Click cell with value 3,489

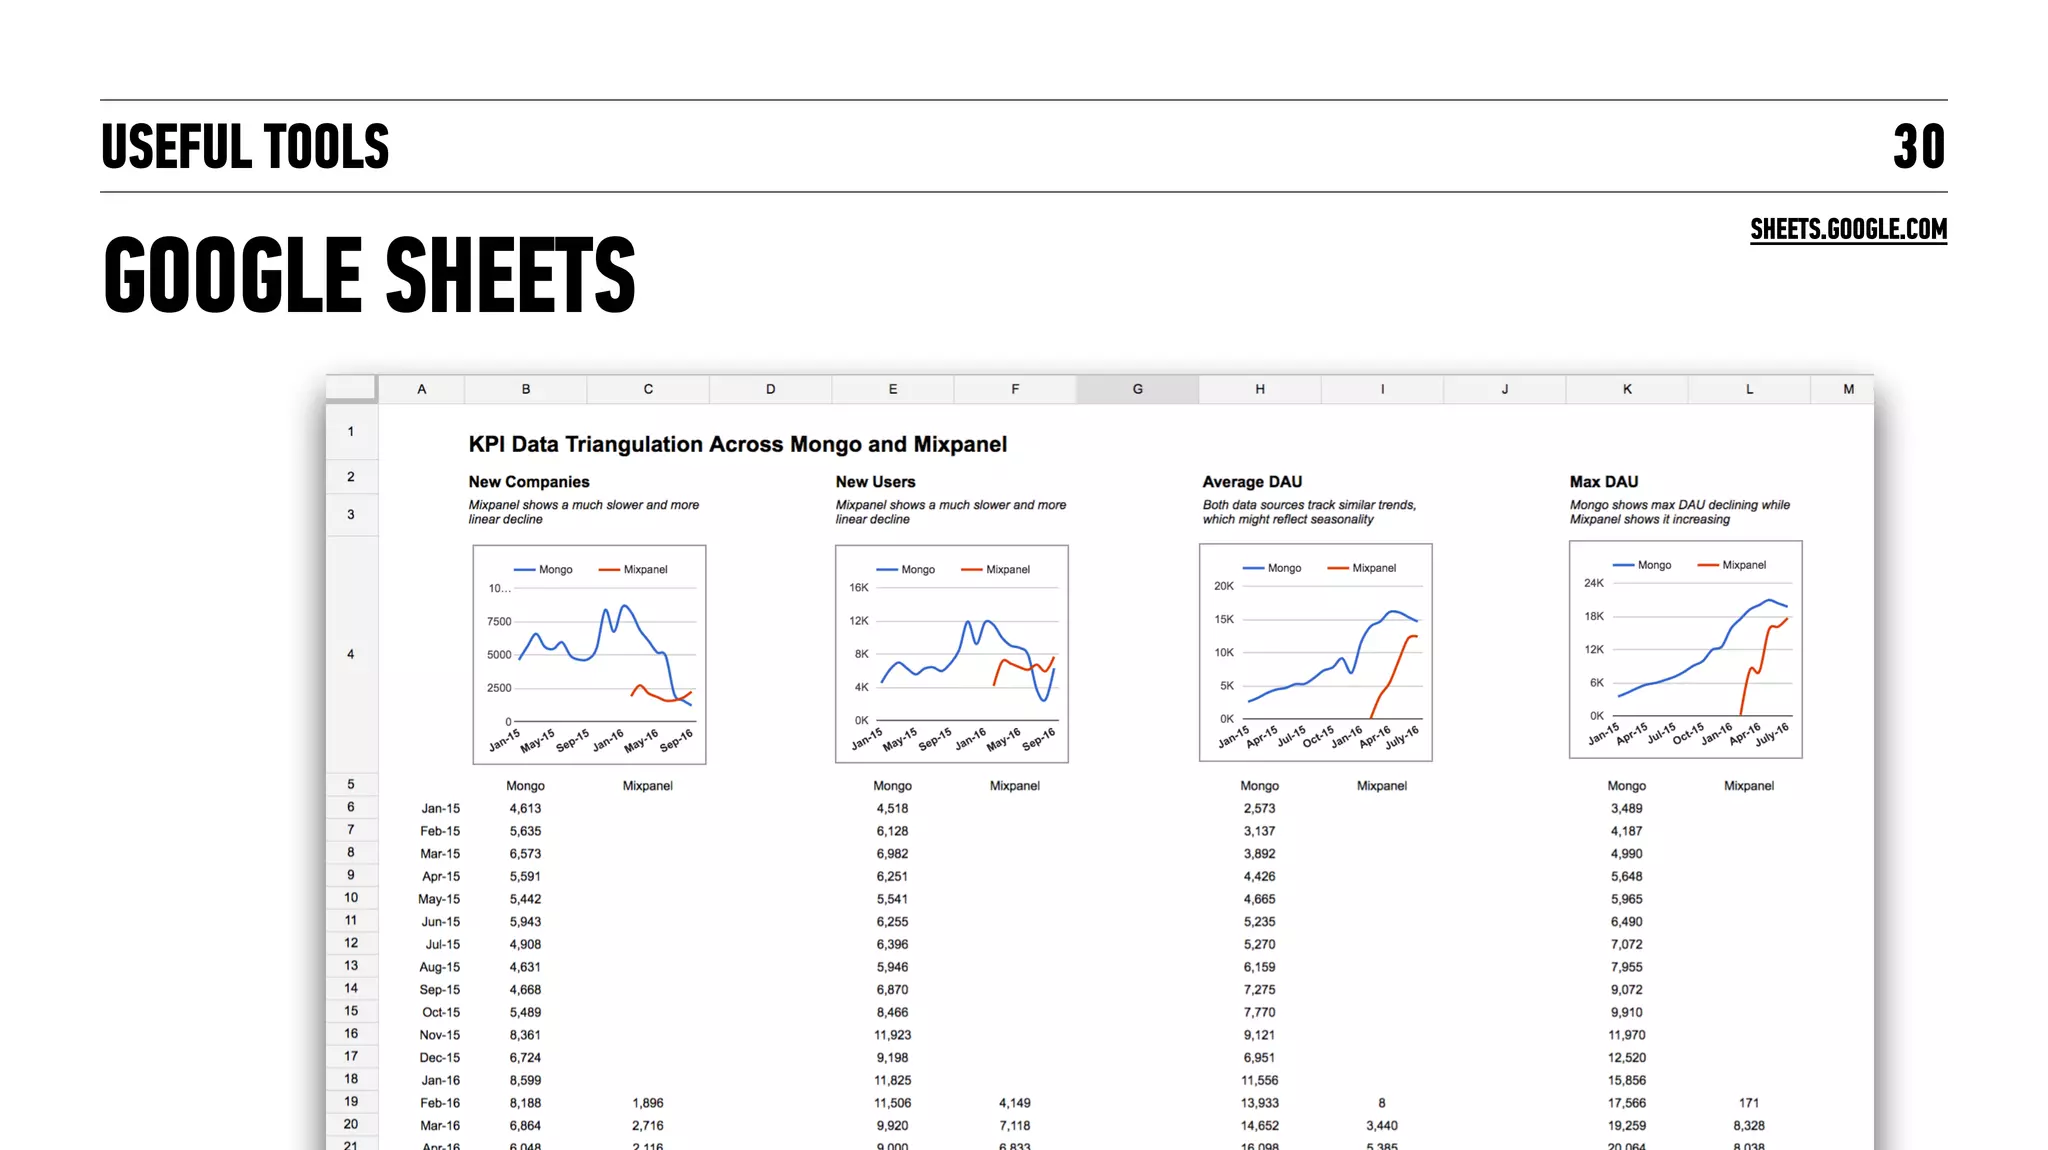point(1627,808)
